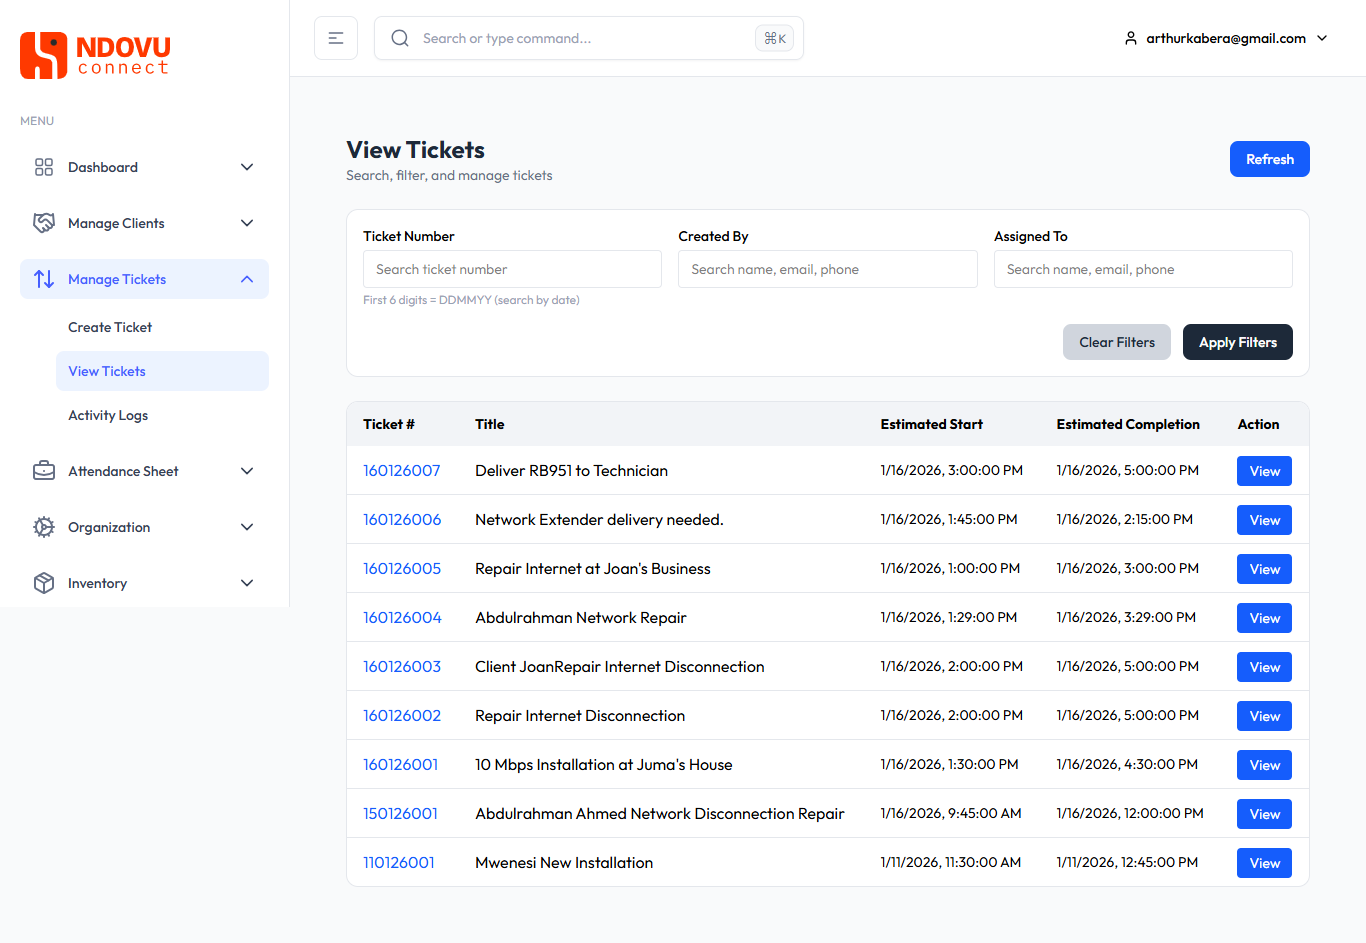Image resolution: width=1366 pixels, height=943 pixels.
Task: Click the hamburger menu icon
Action: pos(335,37)
